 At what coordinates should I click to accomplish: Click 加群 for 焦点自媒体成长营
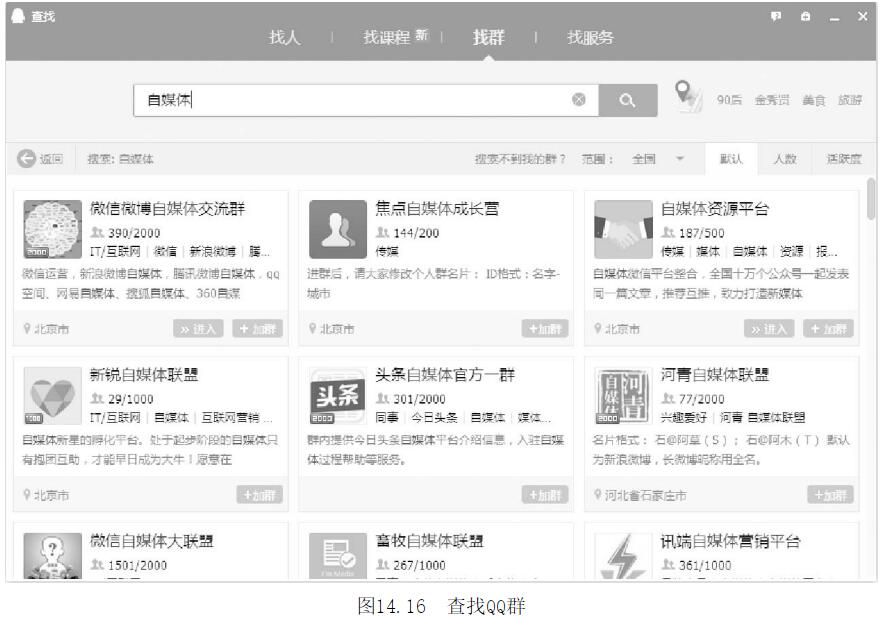point(545,329)
